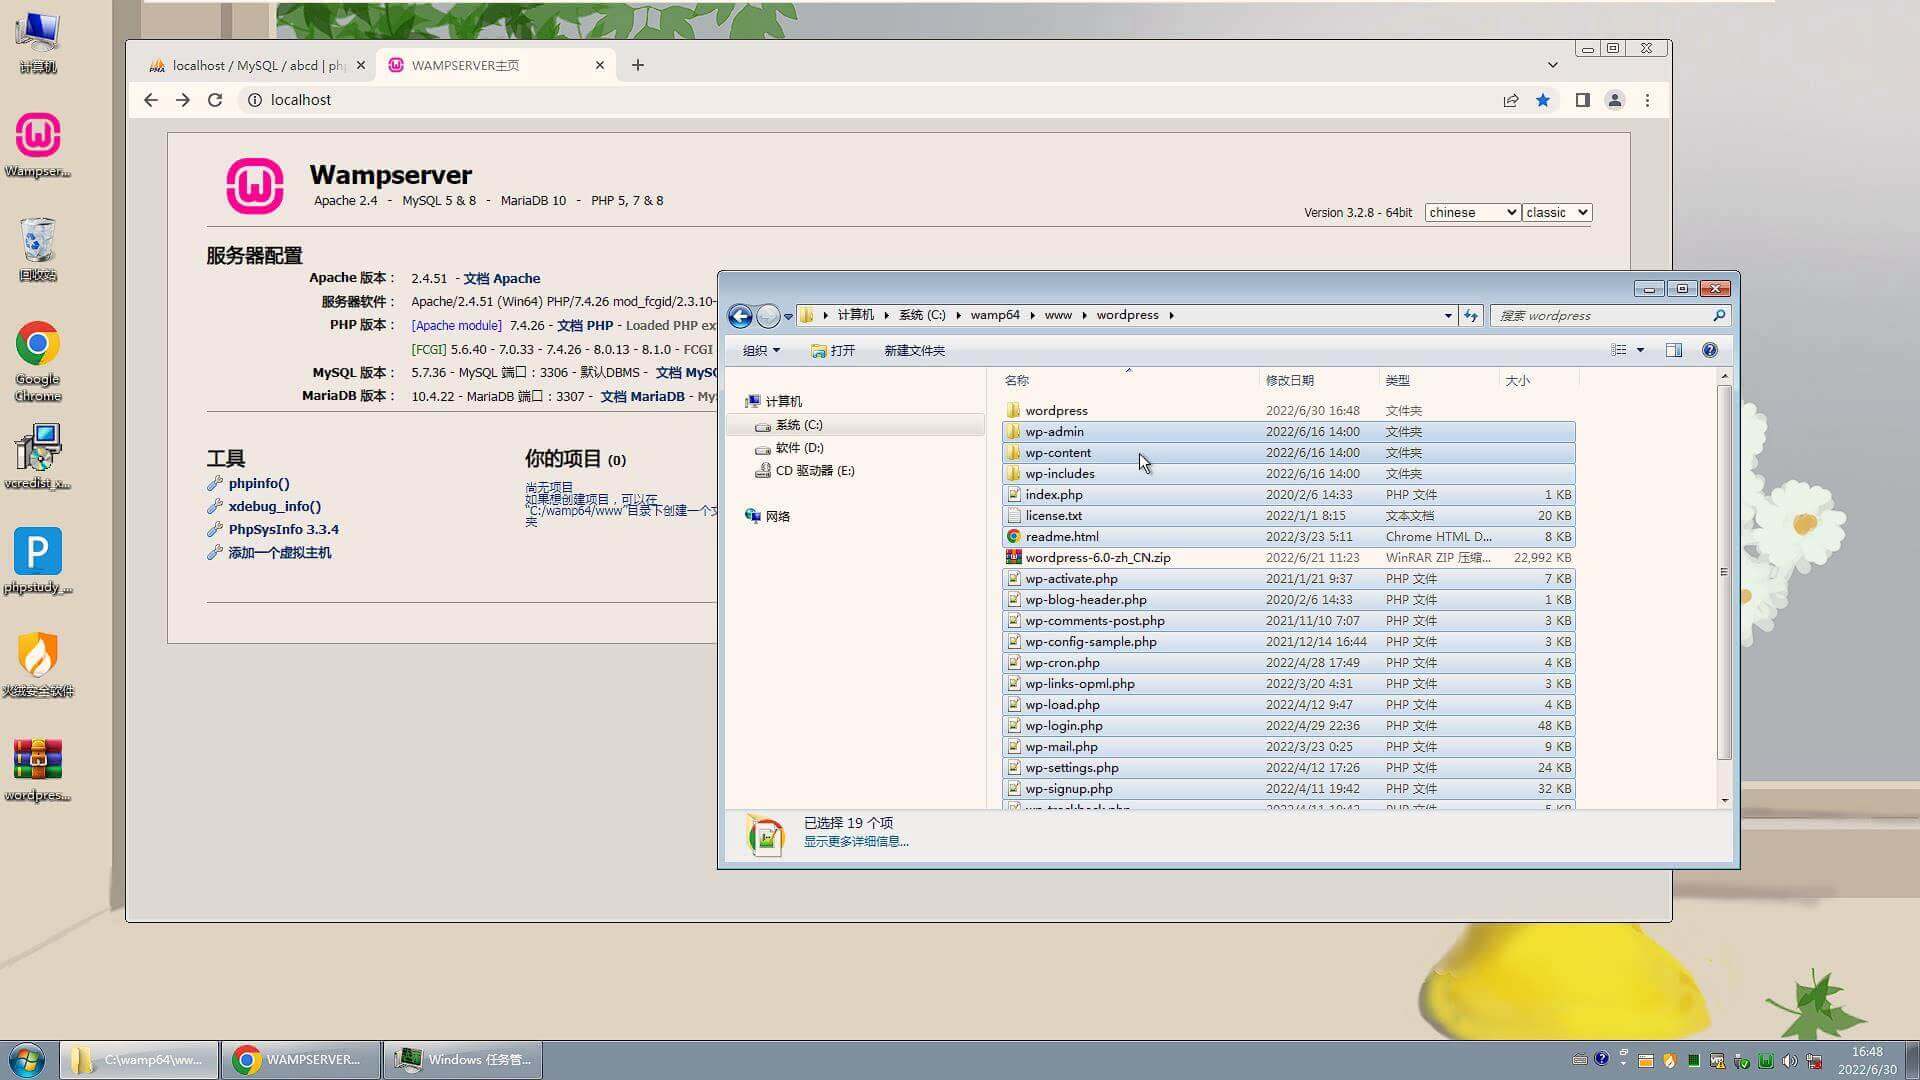
Task: Select the wordpress-6.0-zh_CN.zip file
Action: click(x=1289, y=558)
